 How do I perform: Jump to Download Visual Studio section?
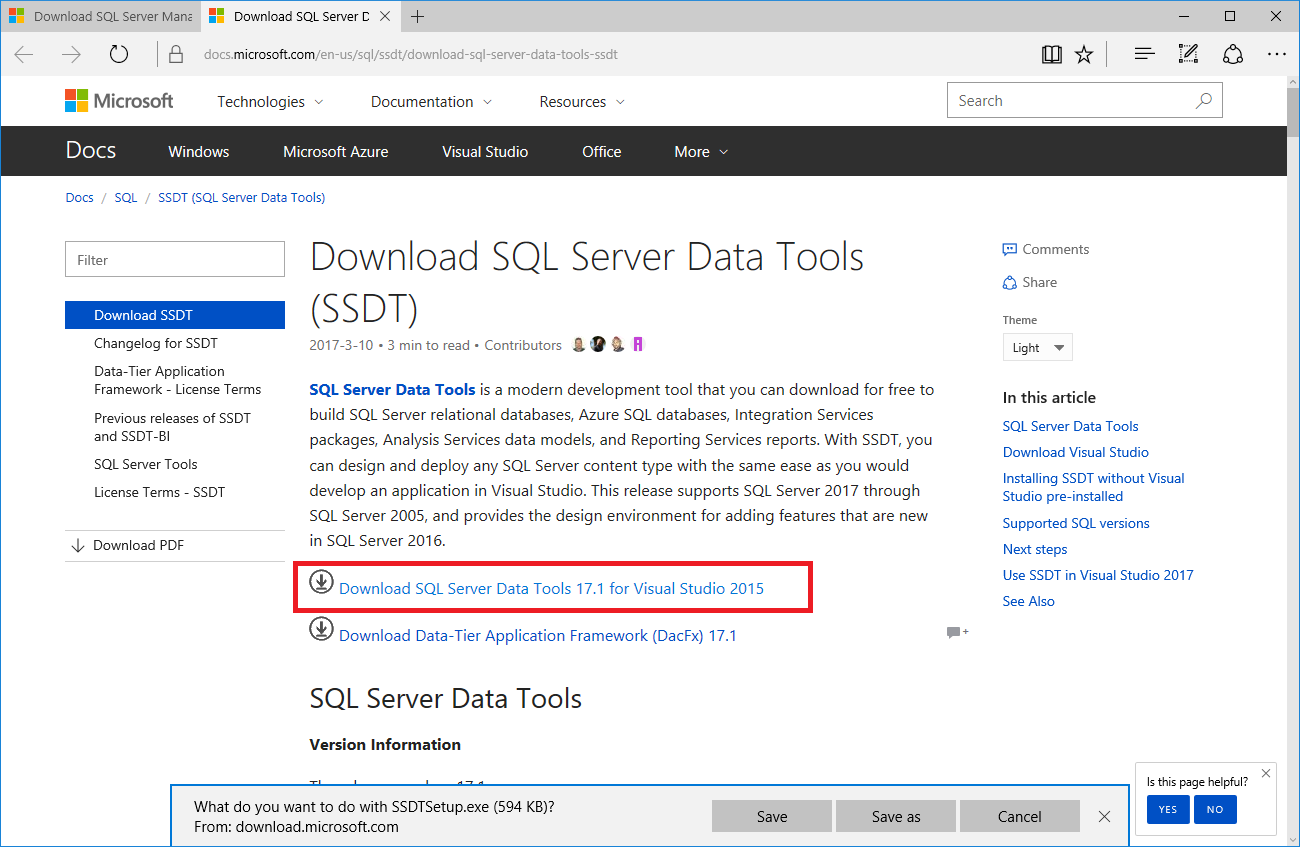[x=1076, y=452]
